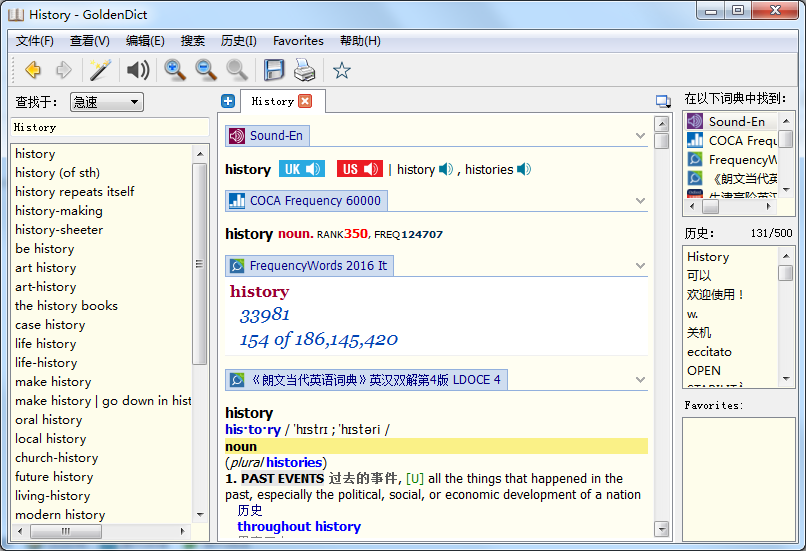Select Sound-En in the found-in-dictionaries list

732,122
